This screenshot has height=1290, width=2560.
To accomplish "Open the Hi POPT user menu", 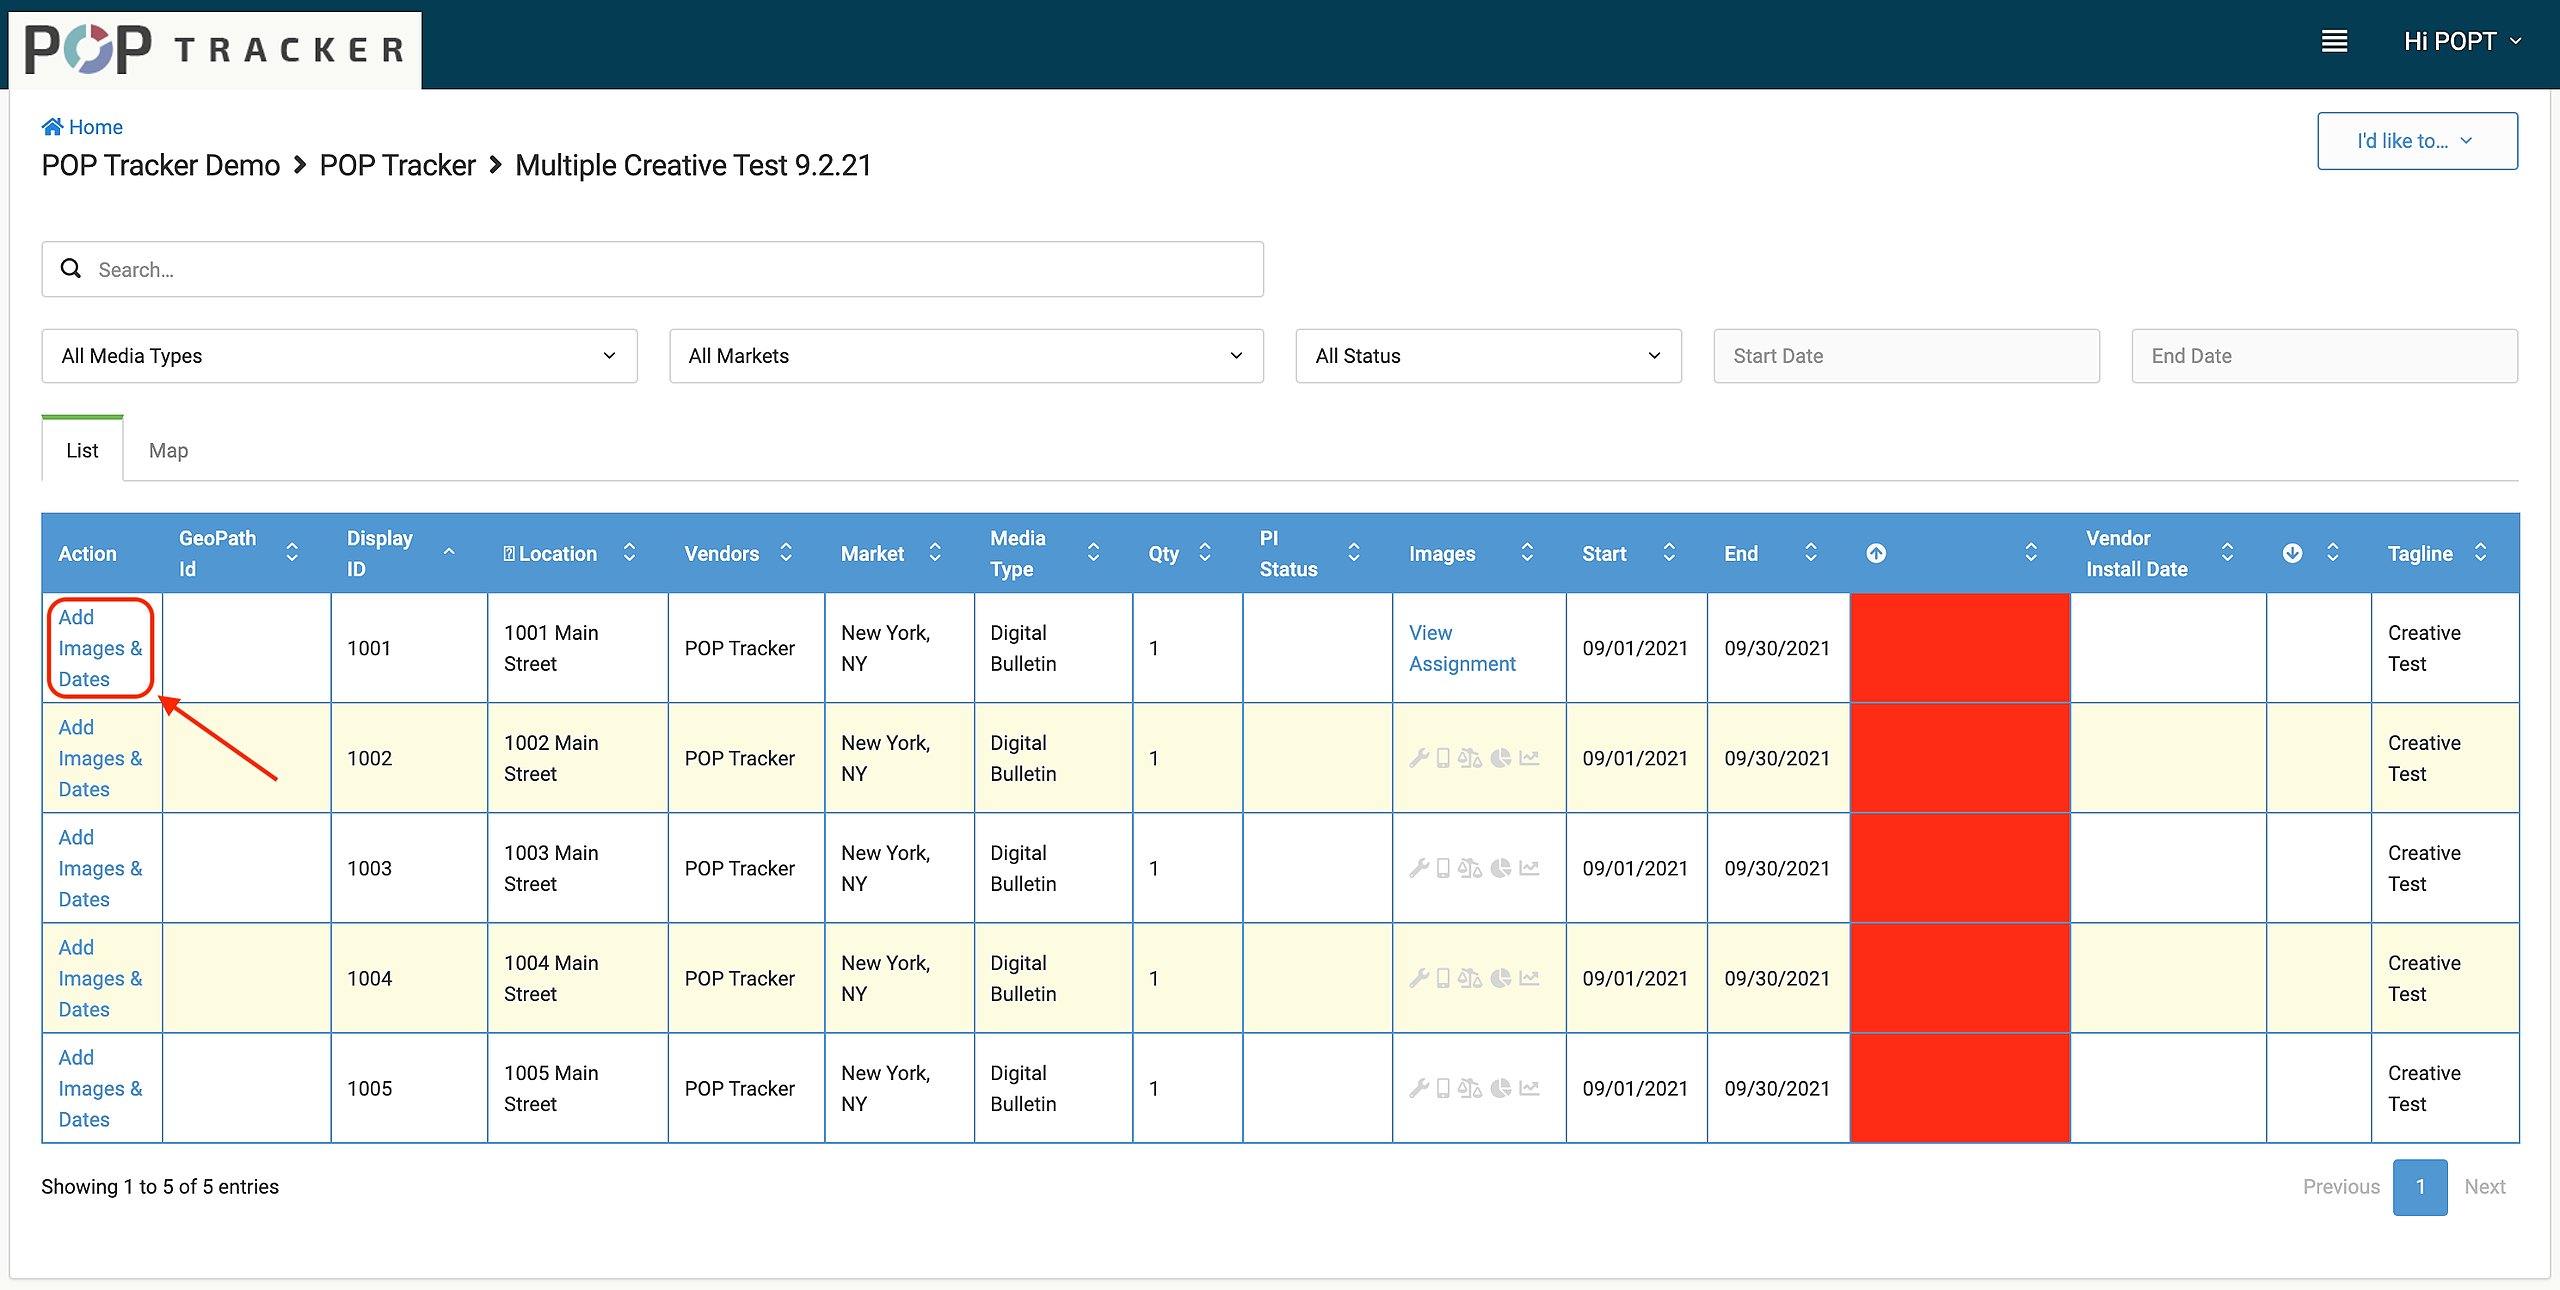I will coord(2463,41).
